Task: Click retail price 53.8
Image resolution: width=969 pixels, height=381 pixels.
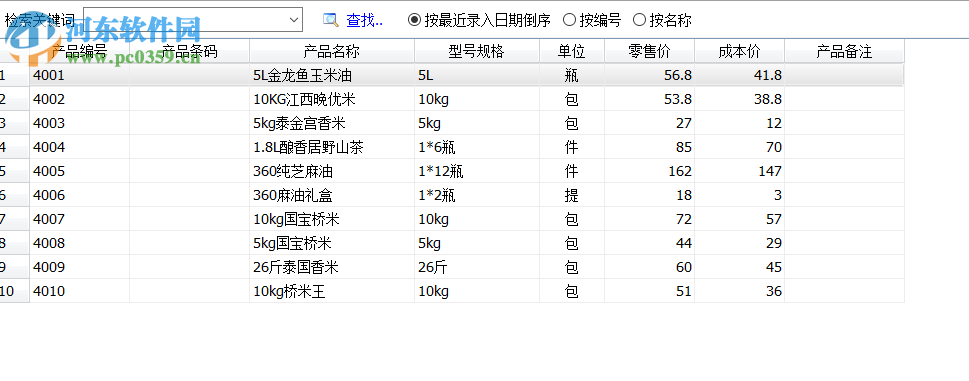Action: [678, 99]
